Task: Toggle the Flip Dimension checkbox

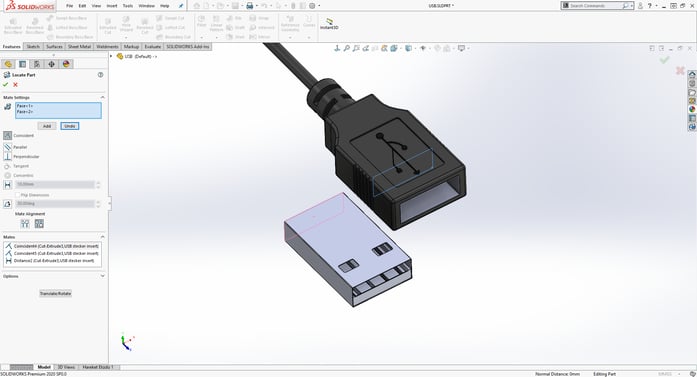Action: 18,195
